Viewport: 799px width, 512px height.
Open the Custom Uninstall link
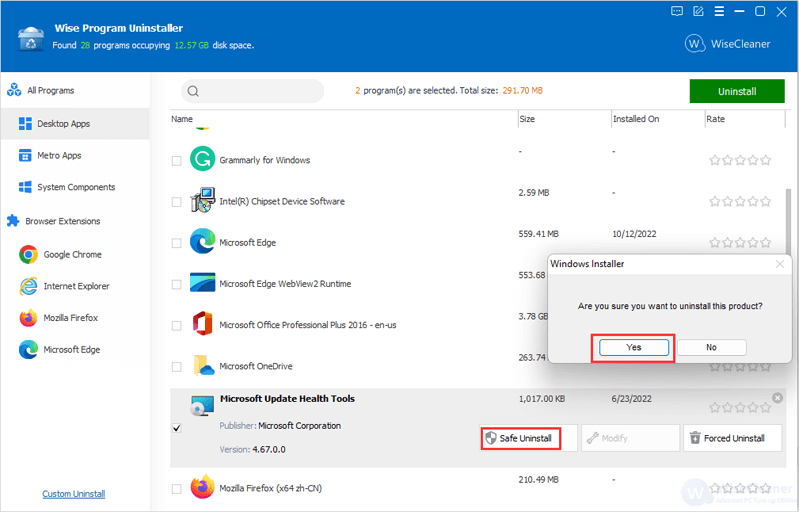(x=74, y=494)
